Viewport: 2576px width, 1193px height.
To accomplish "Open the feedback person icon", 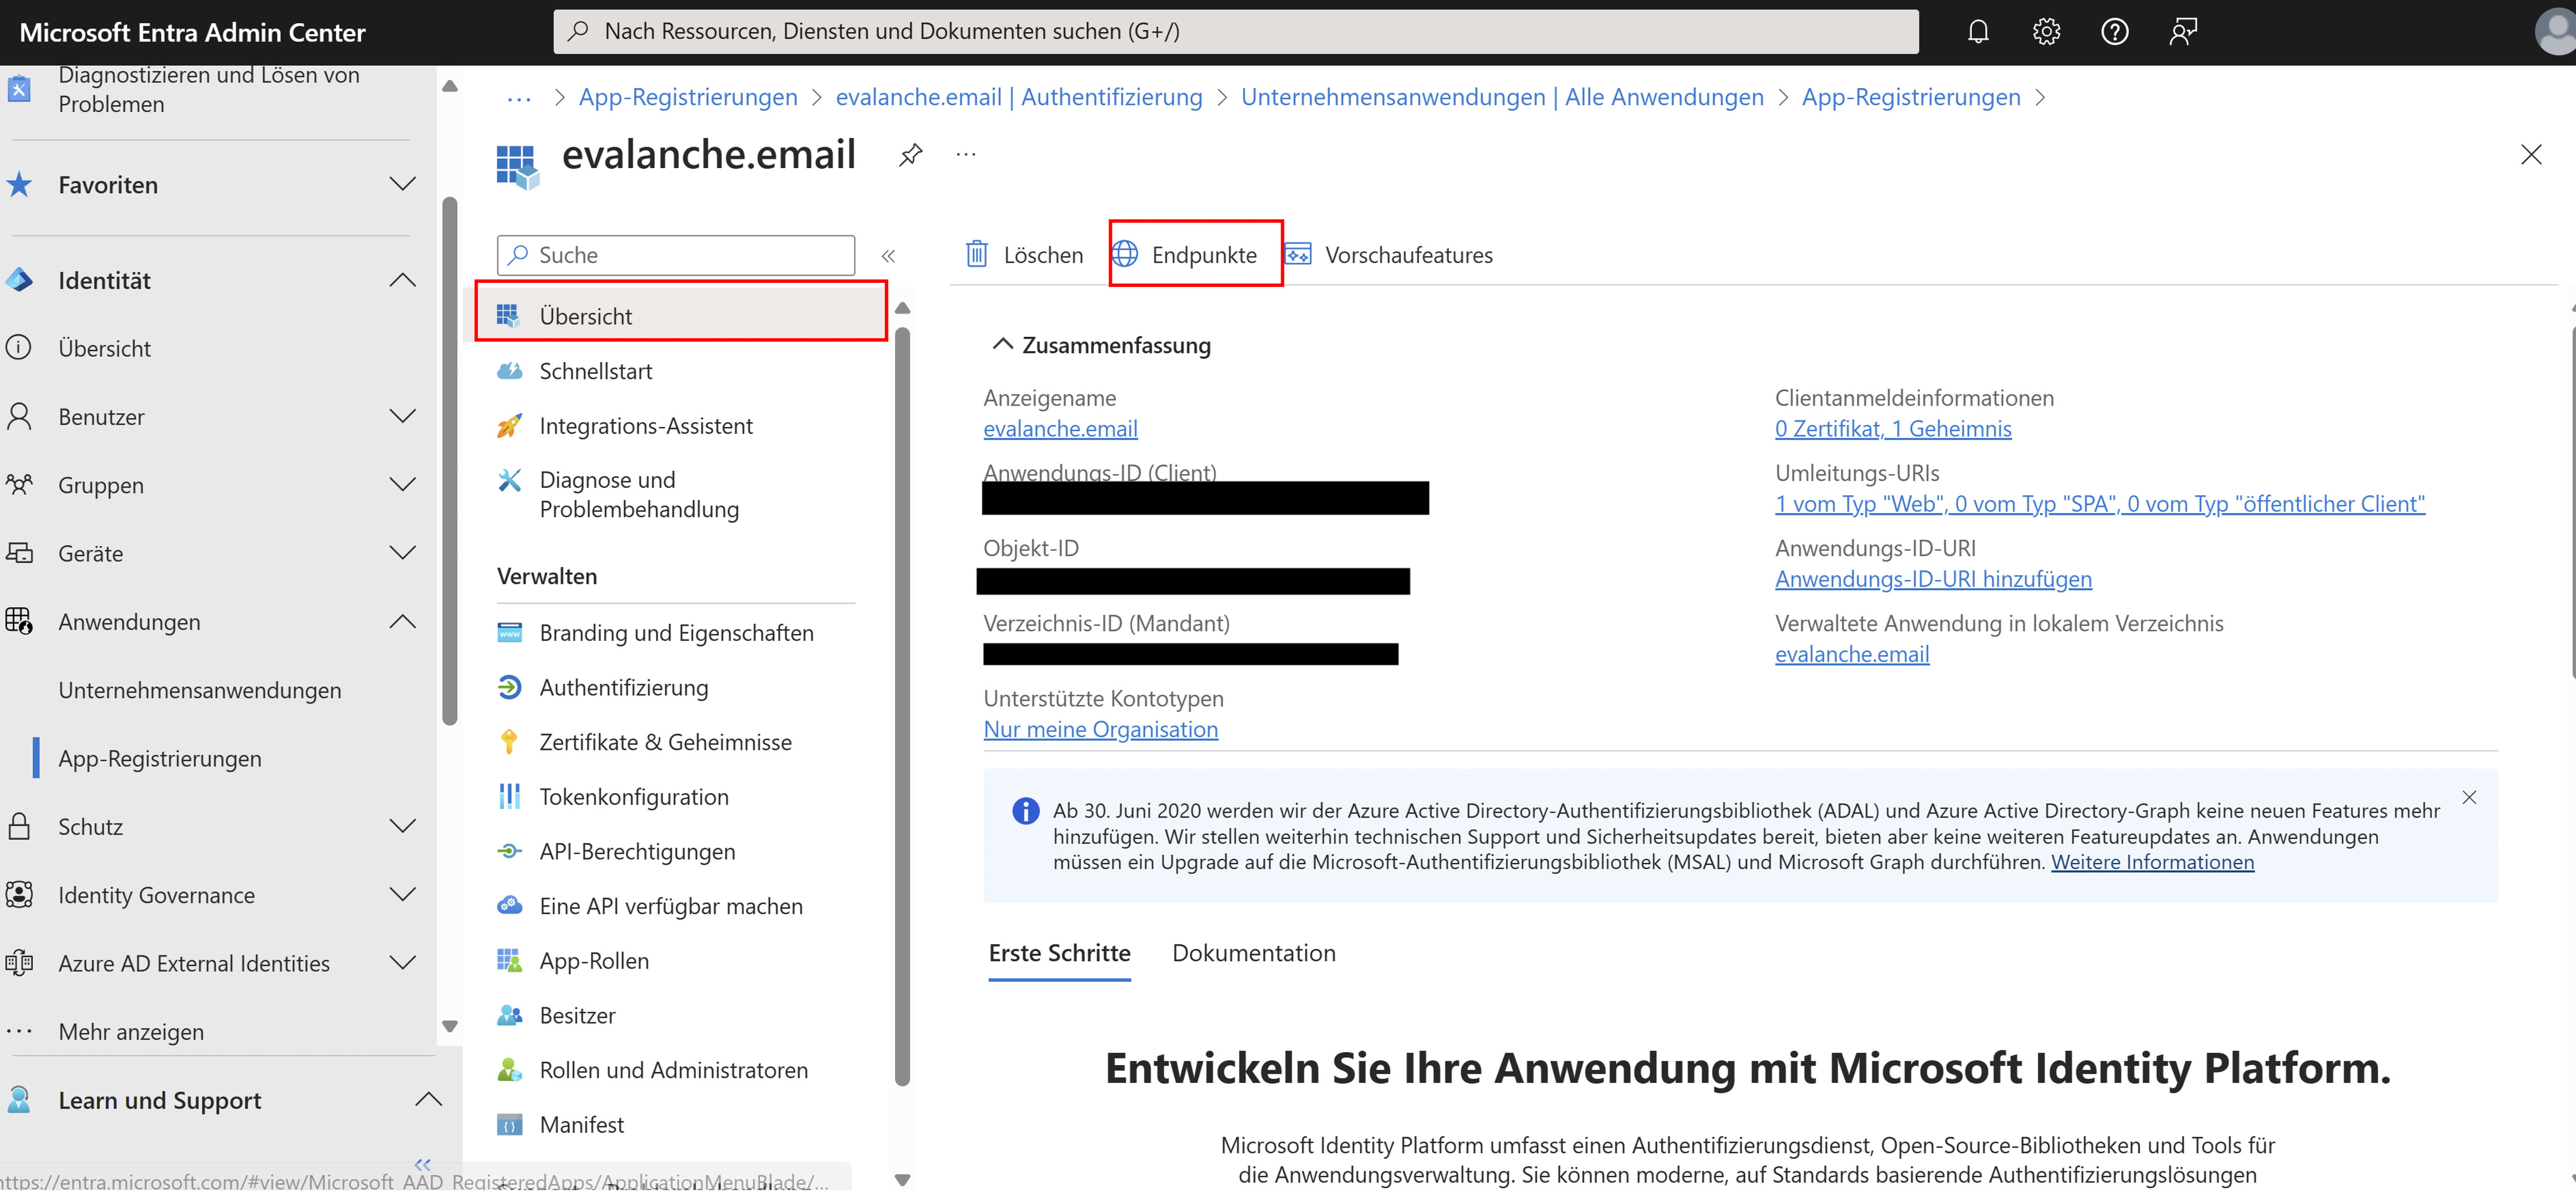I will (2182, 32).
